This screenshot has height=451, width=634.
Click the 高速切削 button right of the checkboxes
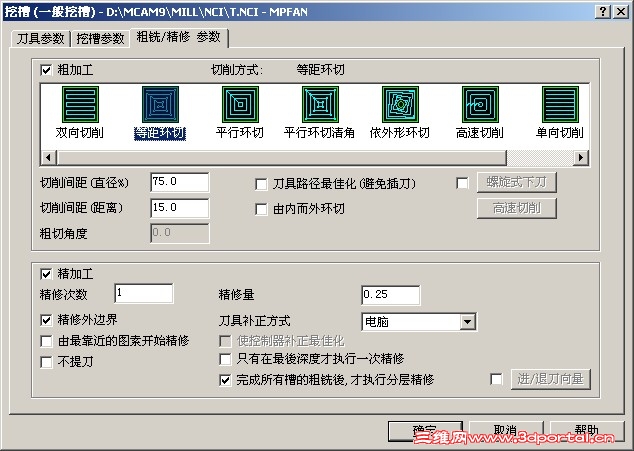pyautogui.click(x=517, y=208)
